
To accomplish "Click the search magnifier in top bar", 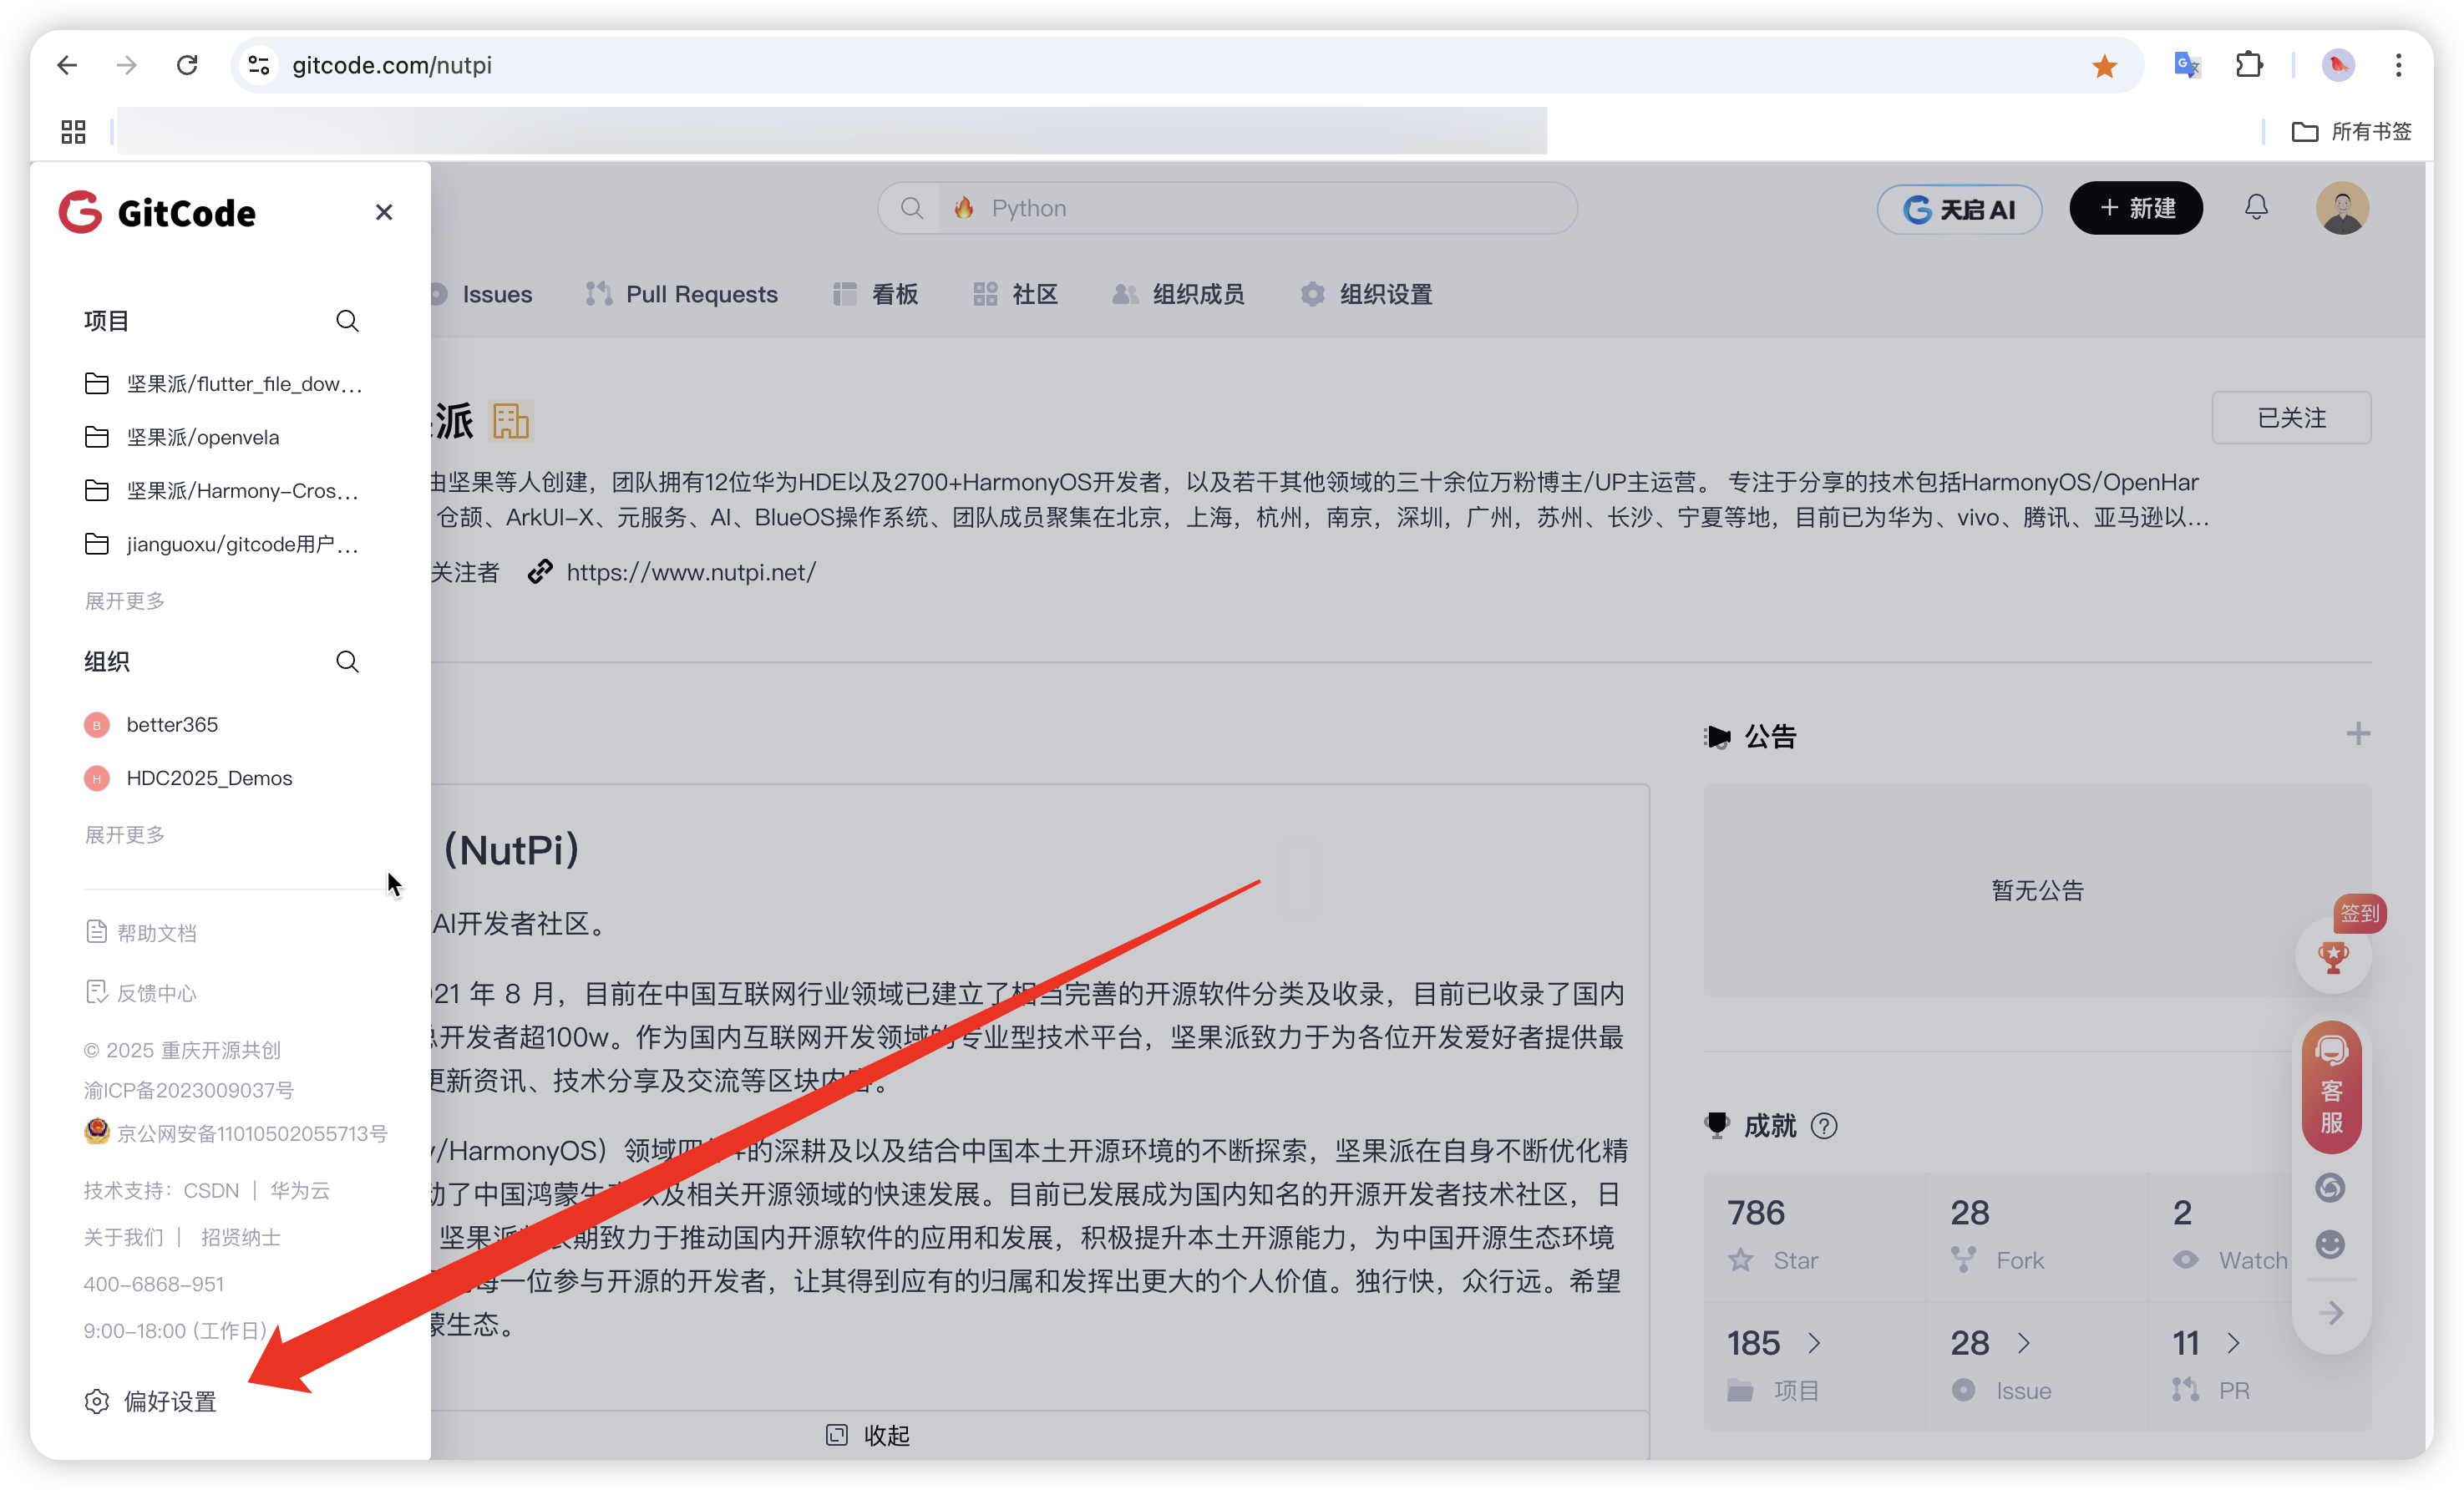I will pyautogui.click(x=912, y=208).
